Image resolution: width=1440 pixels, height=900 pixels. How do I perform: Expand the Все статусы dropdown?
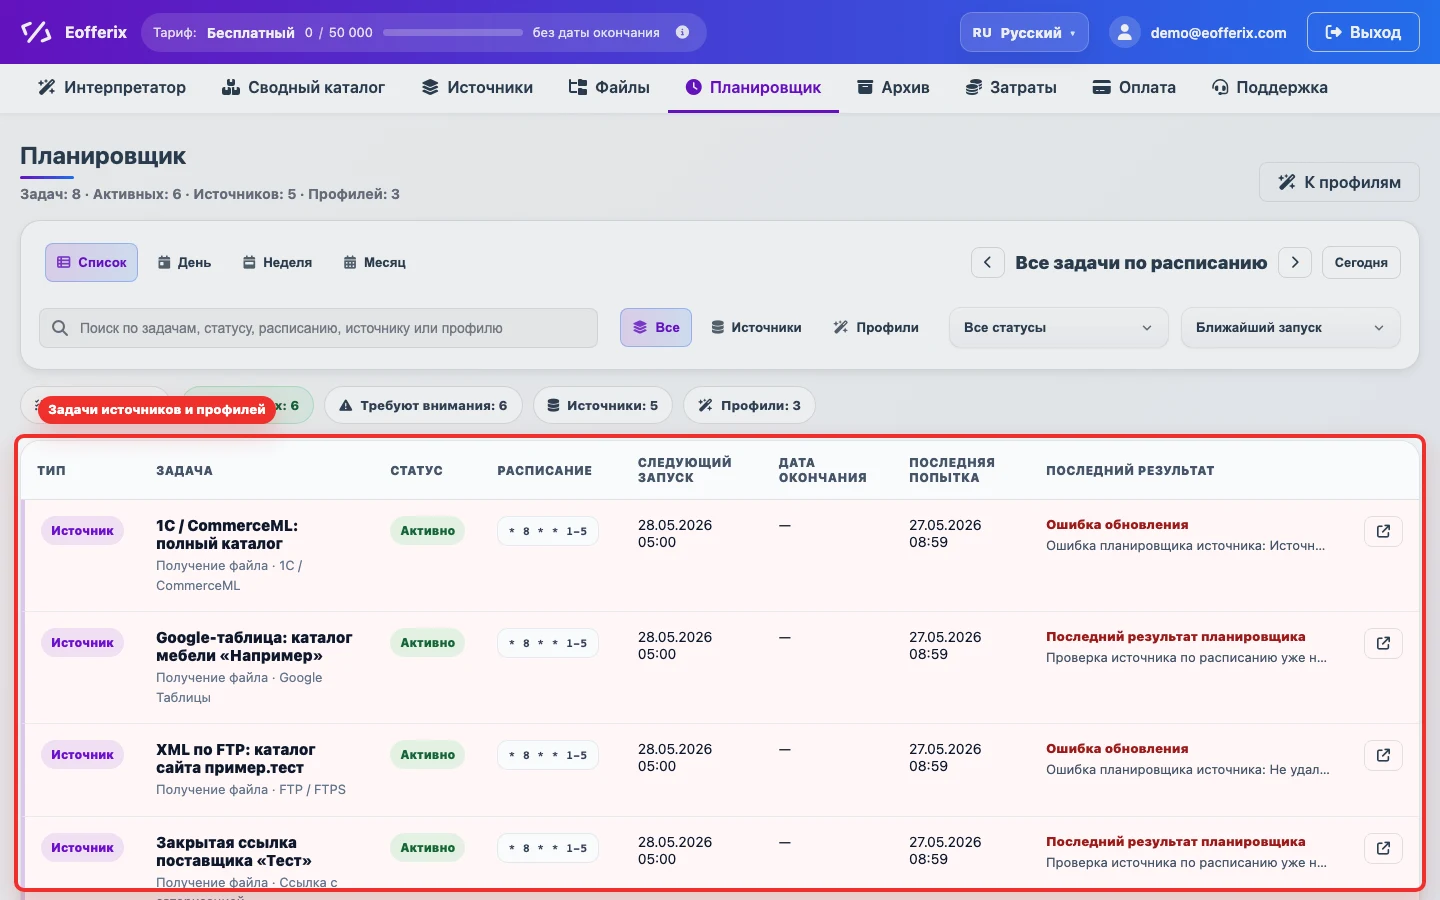pyautogui.click(x=1058, y=327)
